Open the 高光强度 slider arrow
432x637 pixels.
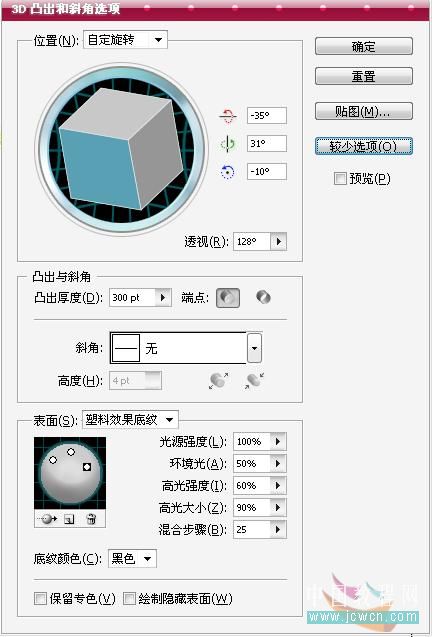pos(278,485)
